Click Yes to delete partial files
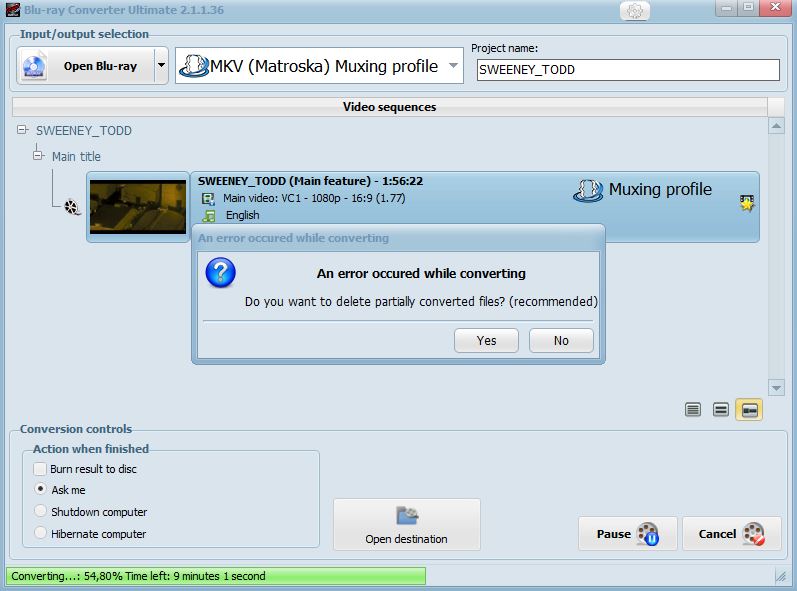797x591 pixels. pos(486,340)
